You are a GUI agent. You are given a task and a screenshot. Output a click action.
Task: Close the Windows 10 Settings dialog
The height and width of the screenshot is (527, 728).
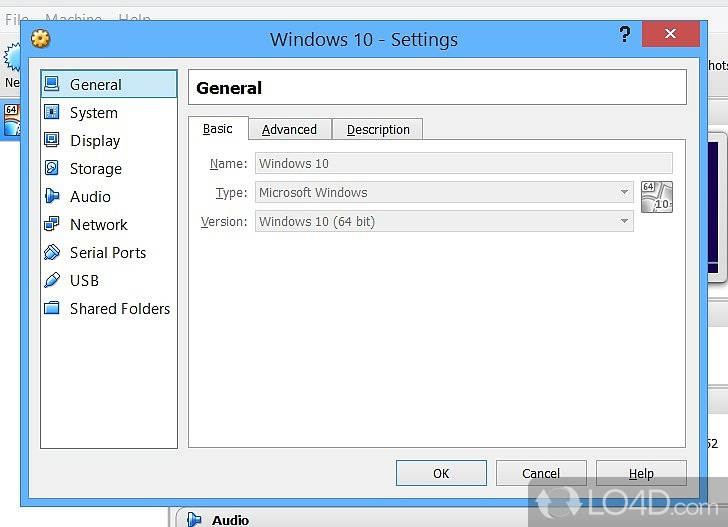[x=670, y=33]
